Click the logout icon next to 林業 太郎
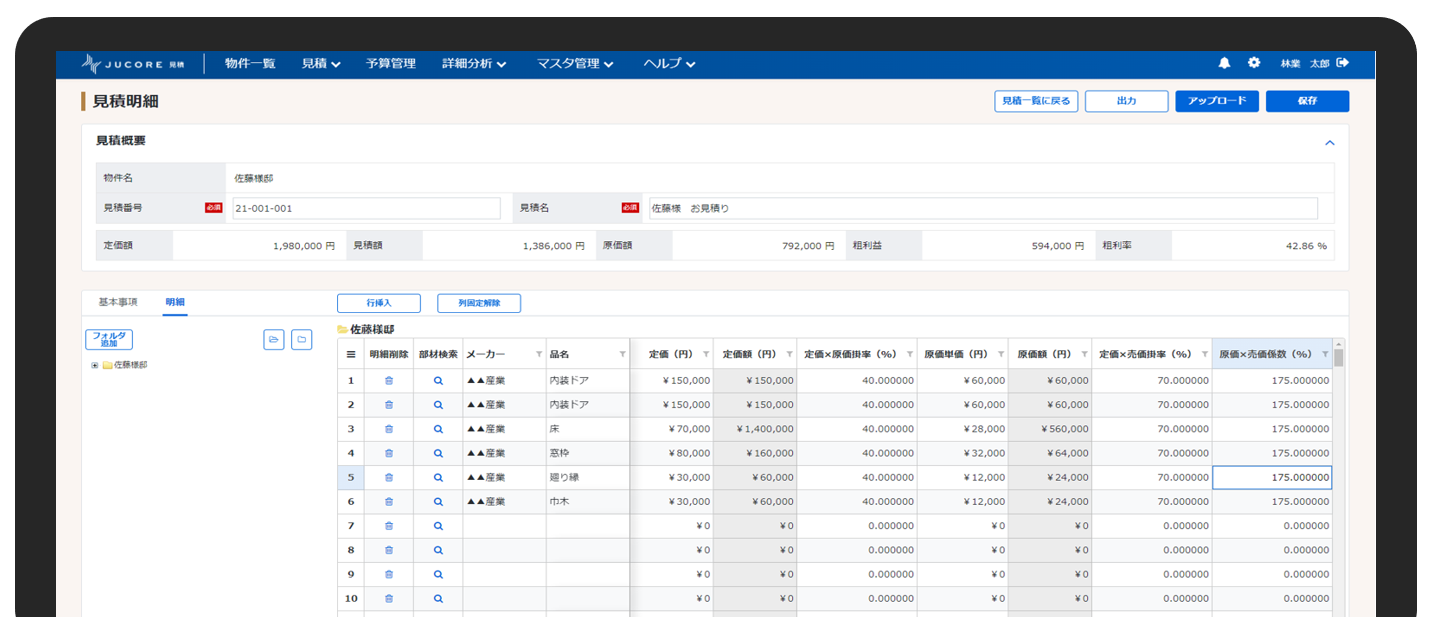The image size is (1444, 617). pos(1343,62)
